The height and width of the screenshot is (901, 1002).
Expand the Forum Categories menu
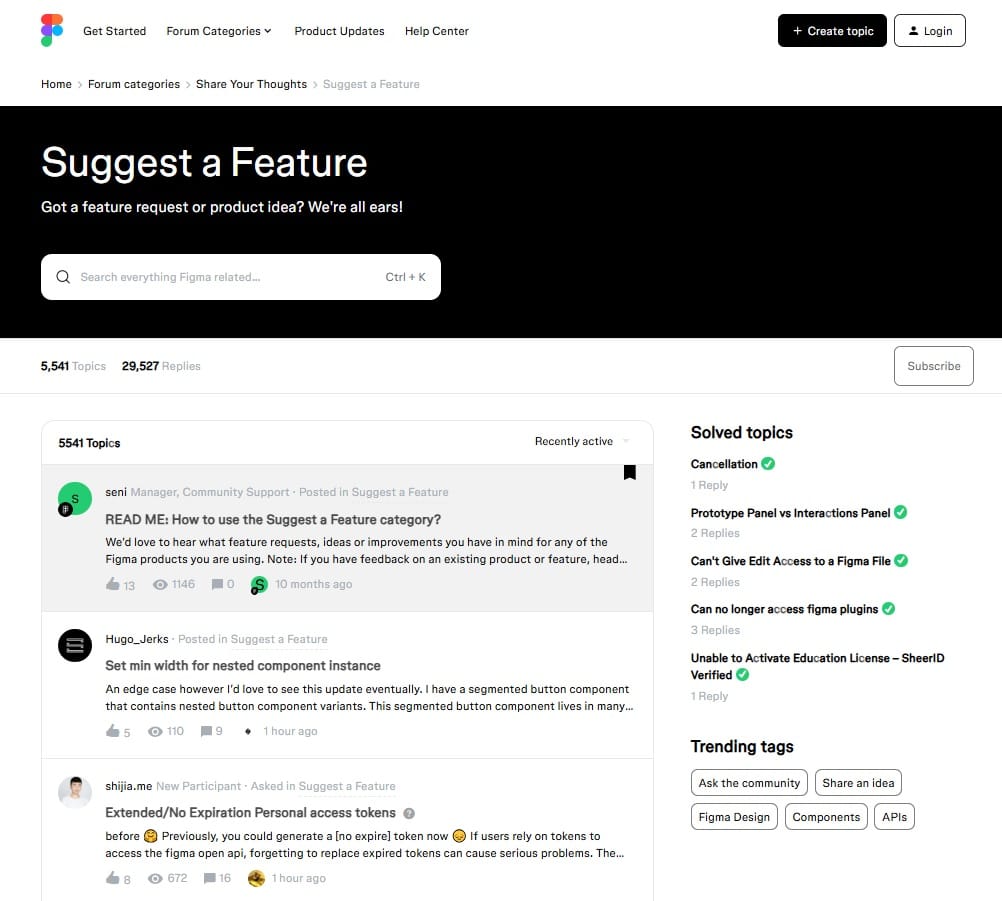click(219, 31)
